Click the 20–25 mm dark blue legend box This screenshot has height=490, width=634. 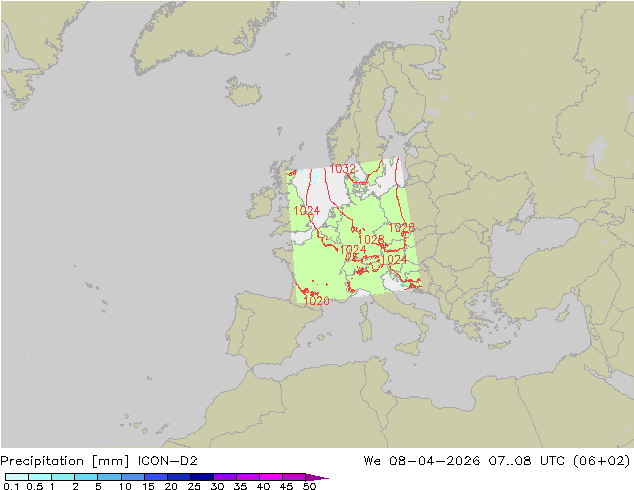pos(179,477)
